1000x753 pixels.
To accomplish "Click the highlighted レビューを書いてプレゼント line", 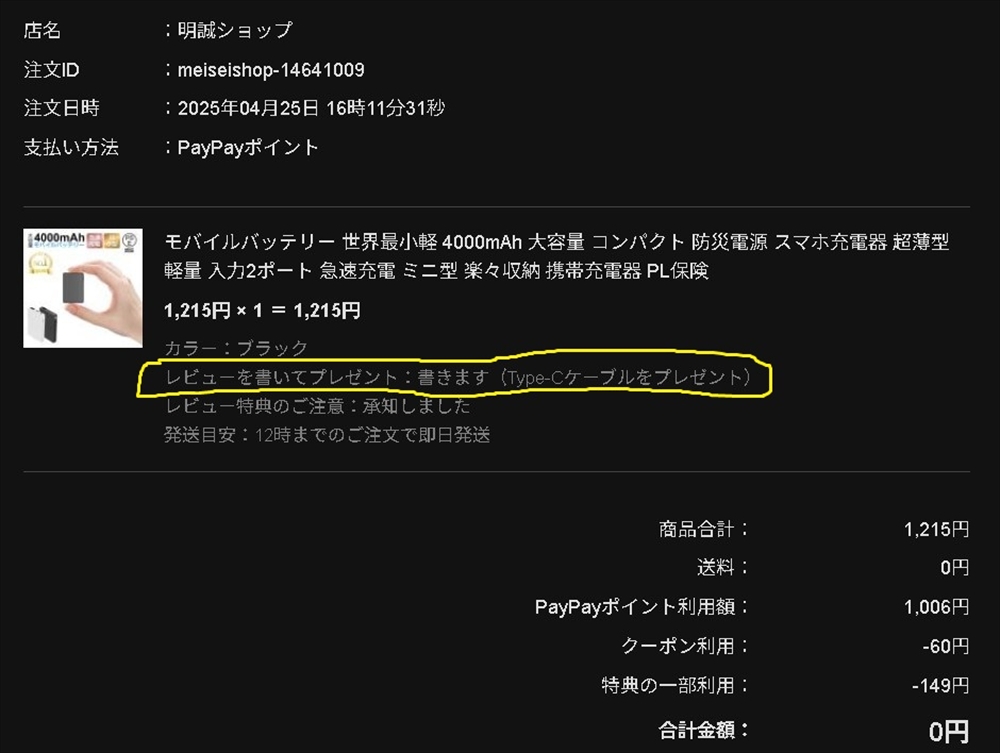I will 458,377.
